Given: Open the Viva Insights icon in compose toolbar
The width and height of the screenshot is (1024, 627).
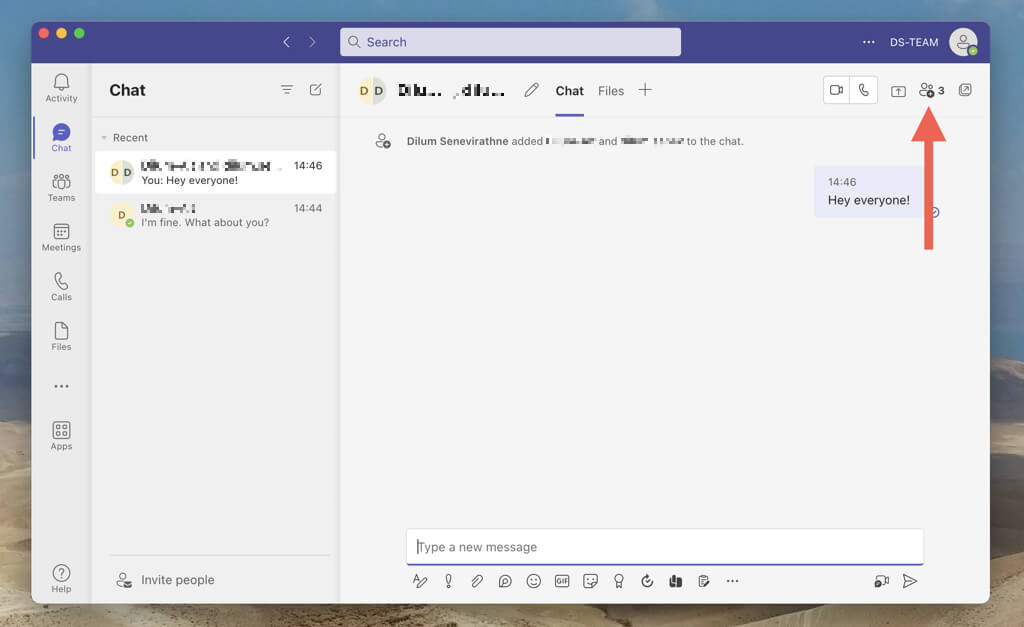Looking at the screenshot, I should pos(675,581).
